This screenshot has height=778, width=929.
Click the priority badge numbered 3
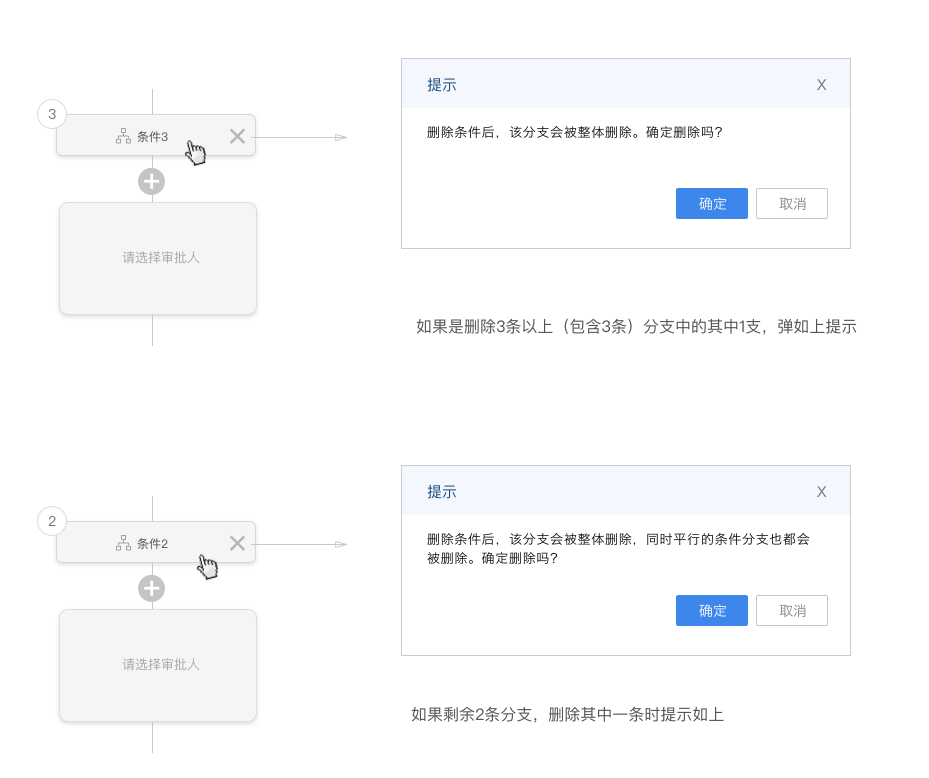pos(52,114)
